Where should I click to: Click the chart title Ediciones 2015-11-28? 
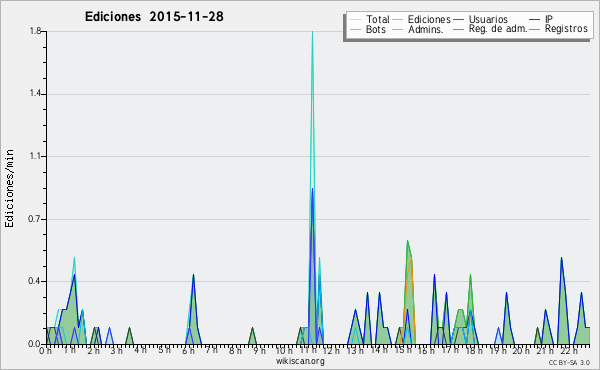coord(154,17)
